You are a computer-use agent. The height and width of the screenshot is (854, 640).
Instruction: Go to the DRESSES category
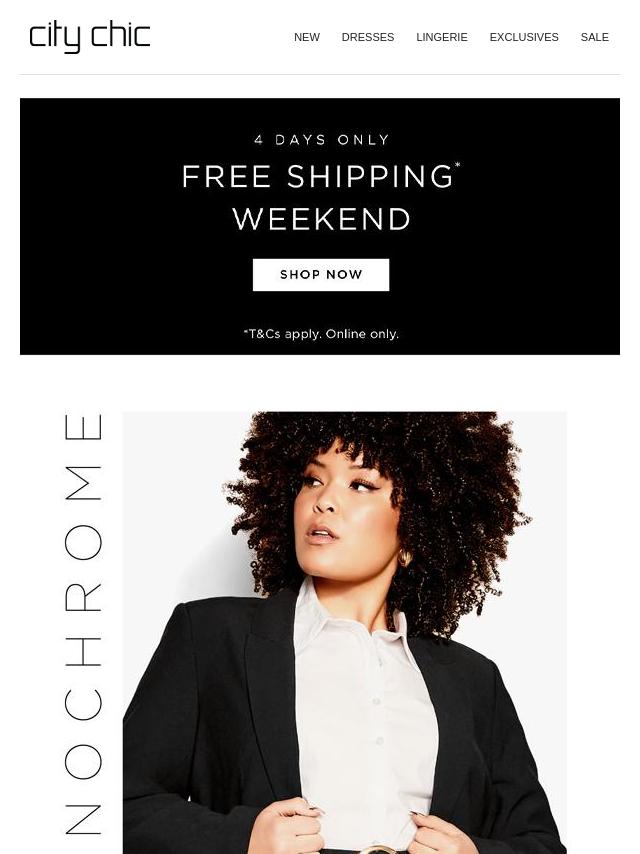click(x=368, y=37)
